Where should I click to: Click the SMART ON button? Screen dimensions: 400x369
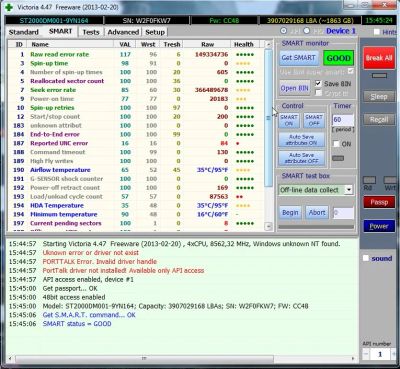click(x=289, y=120)
